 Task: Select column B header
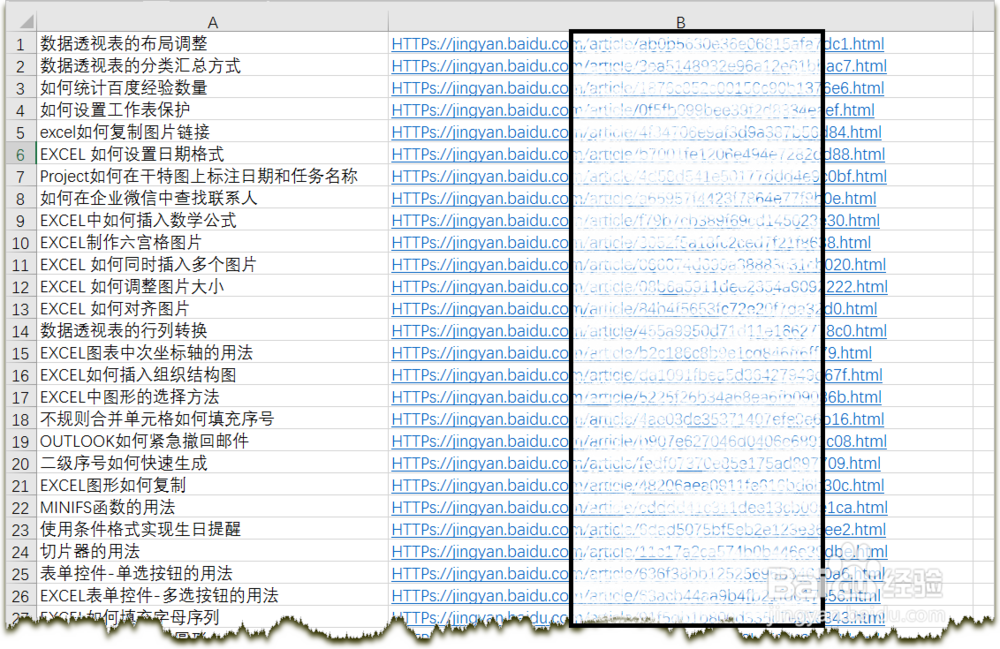click(680, 22)
